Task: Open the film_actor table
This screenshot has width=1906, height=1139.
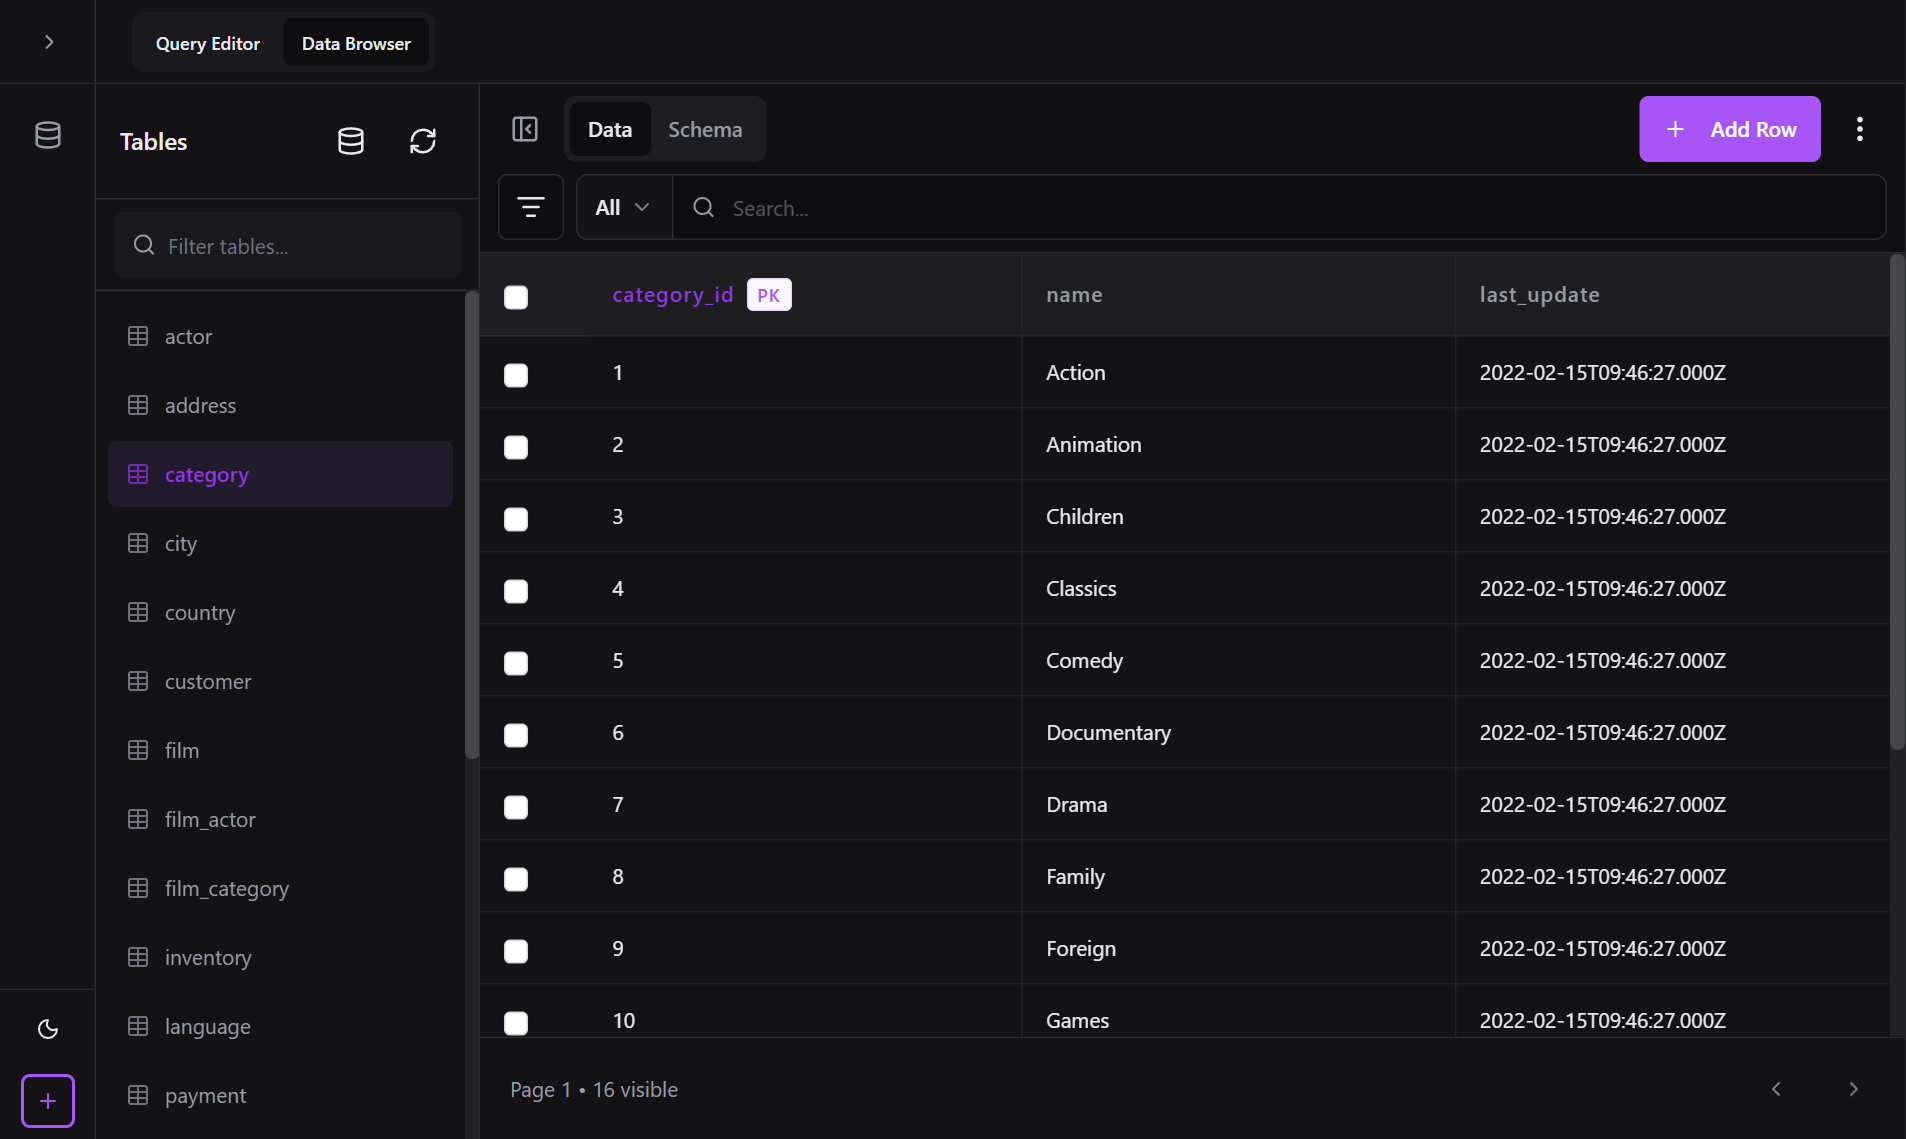Action: point(280,819)
